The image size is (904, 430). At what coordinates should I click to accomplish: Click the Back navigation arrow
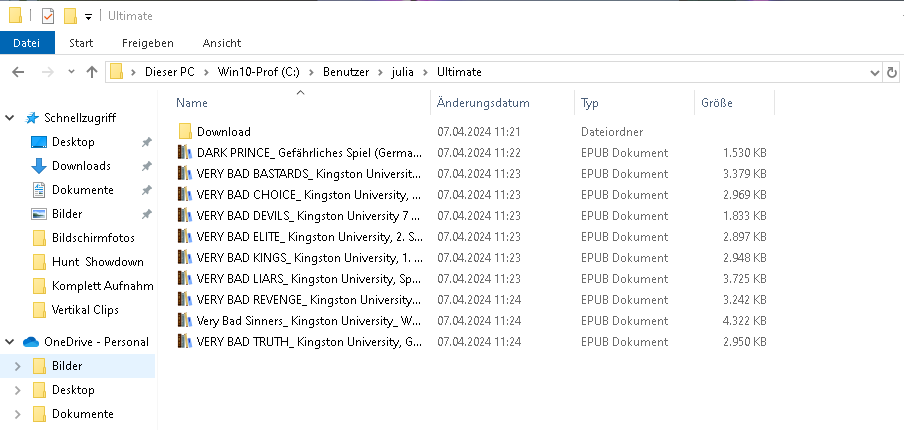pyautogui.click(x=18, y=72)
